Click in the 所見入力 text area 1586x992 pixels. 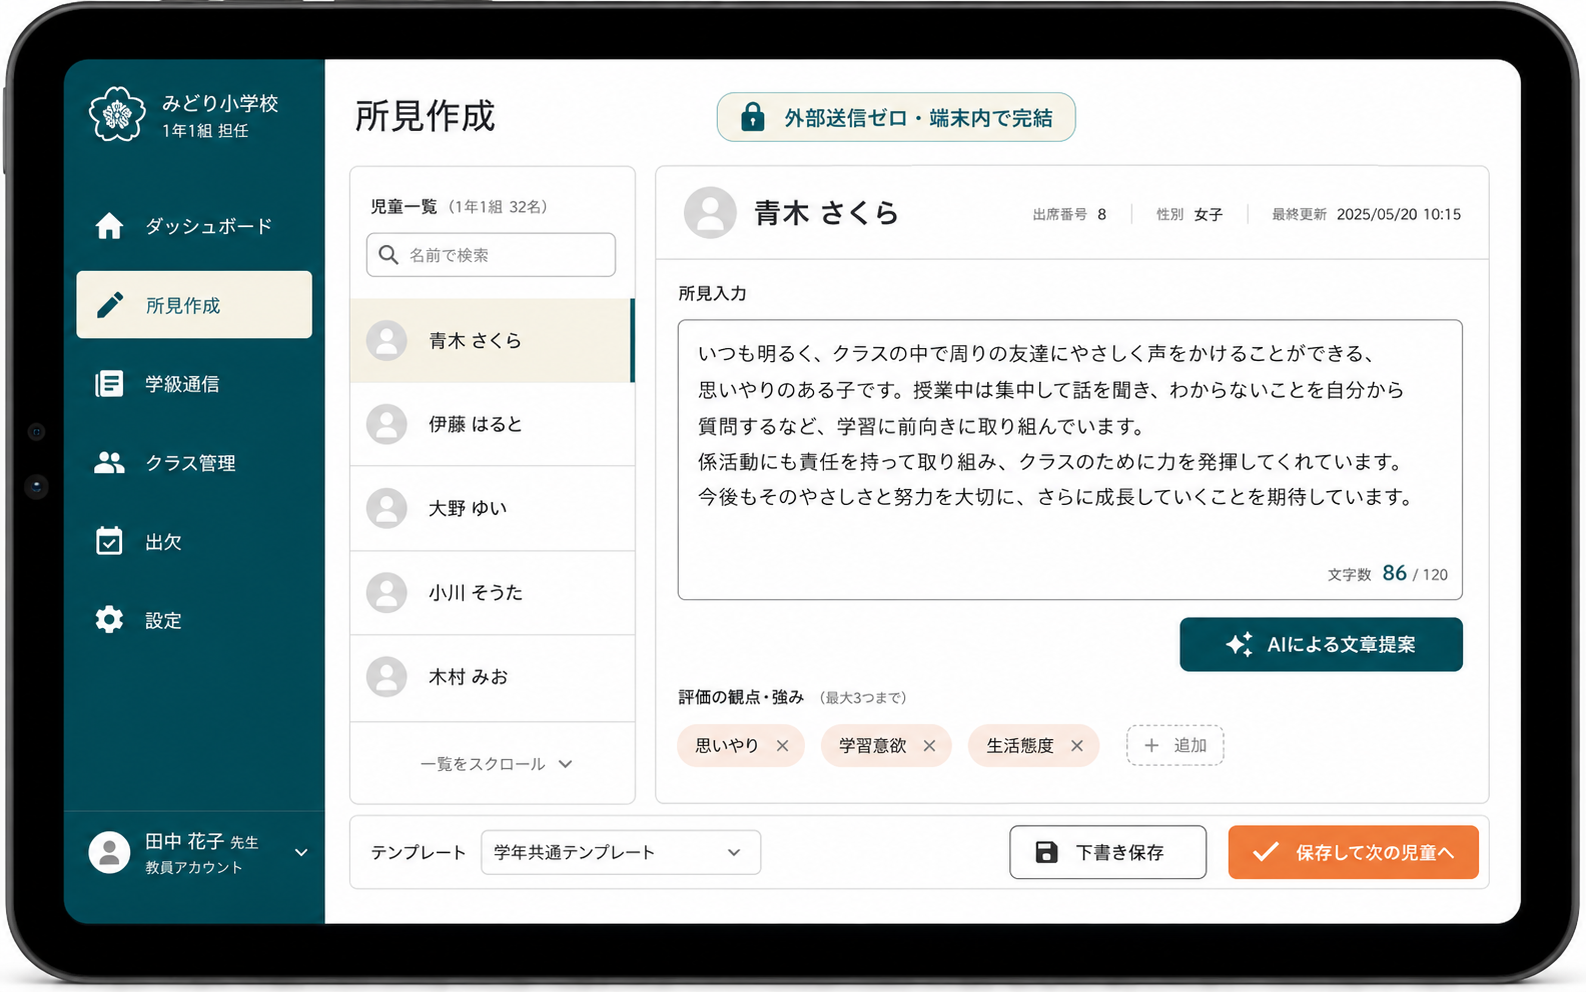(1070, 460)
